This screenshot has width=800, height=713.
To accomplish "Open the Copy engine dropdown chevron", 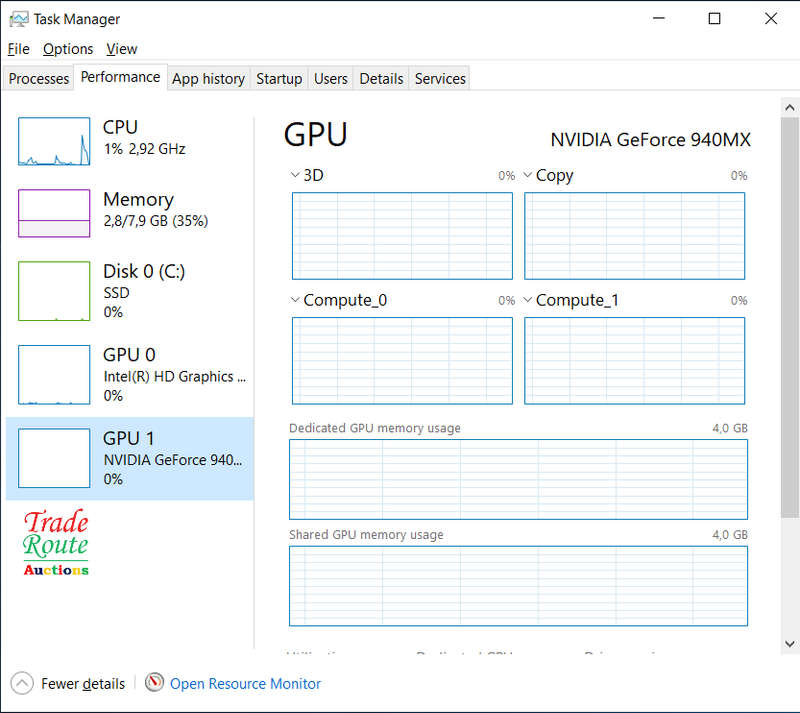I will coord(528,175).
